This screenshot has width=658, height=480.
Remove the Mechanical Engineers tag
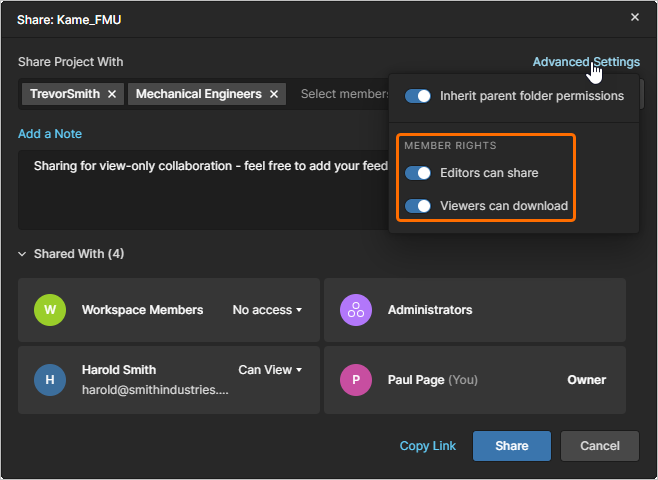tap(276, 94)
